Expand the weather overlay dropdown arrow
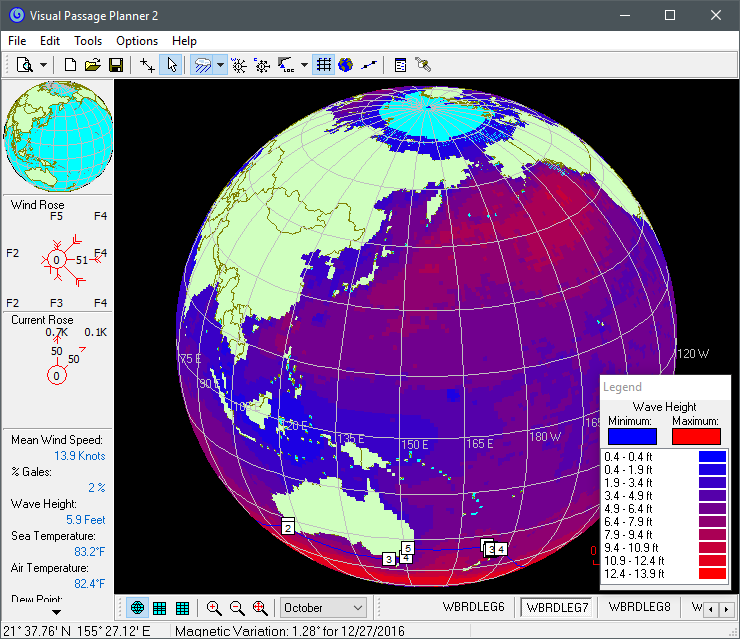 (x=220, y=65)
